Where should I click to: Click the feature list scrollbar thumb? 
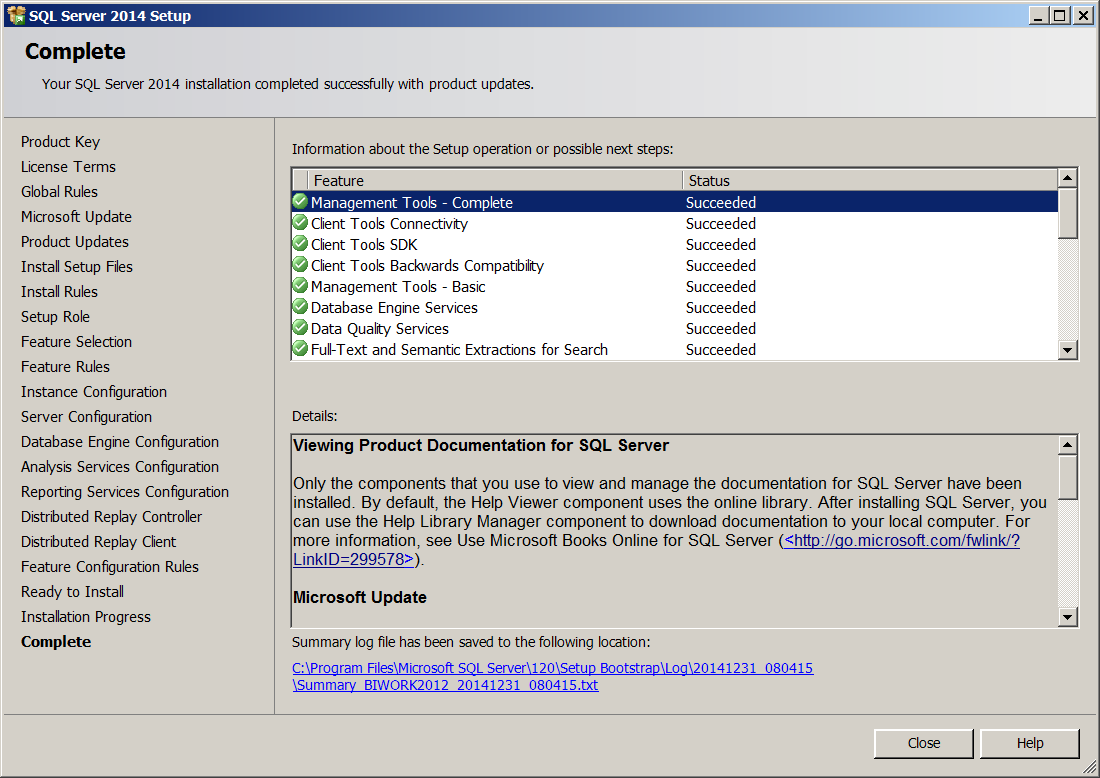point(1067,213)
